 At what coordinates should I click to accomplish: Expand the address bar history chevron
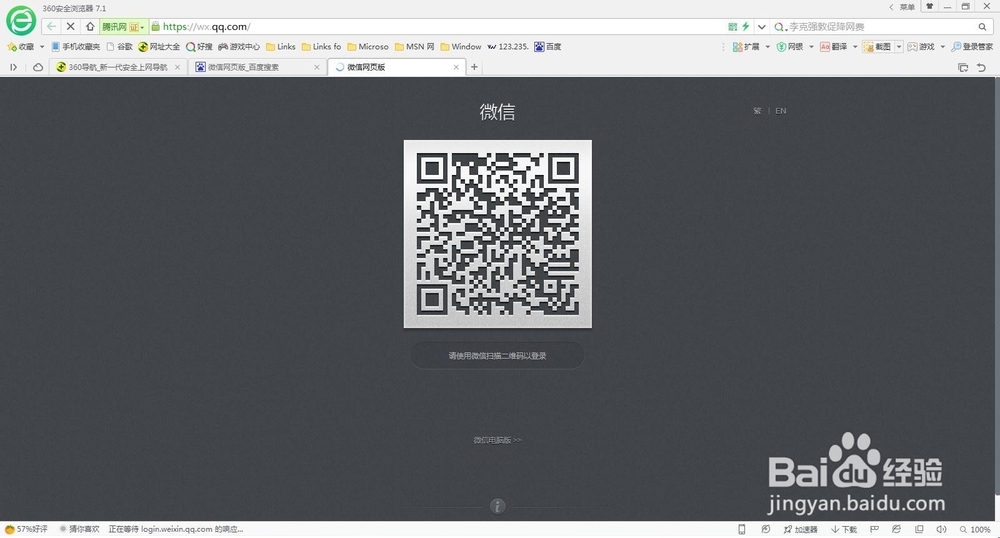coord(761,27)
